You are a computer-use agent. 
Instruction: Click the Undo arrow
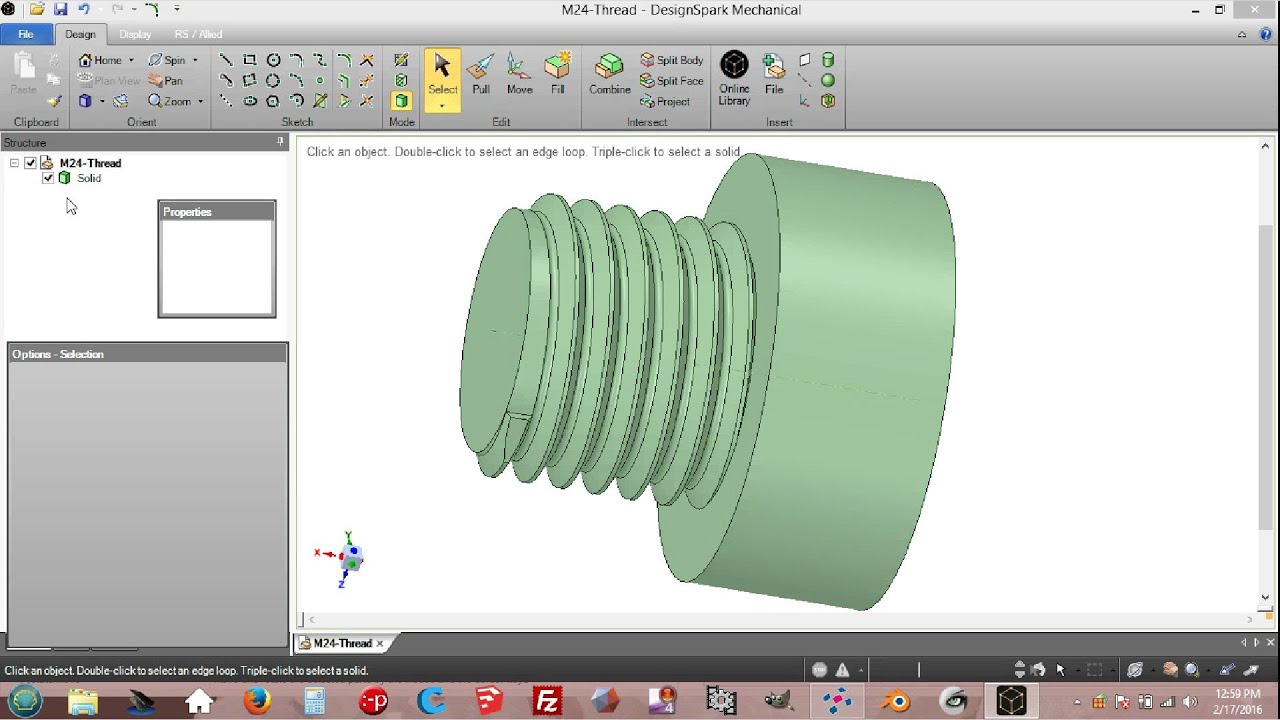pyautogui.click(x=84, y=9)
